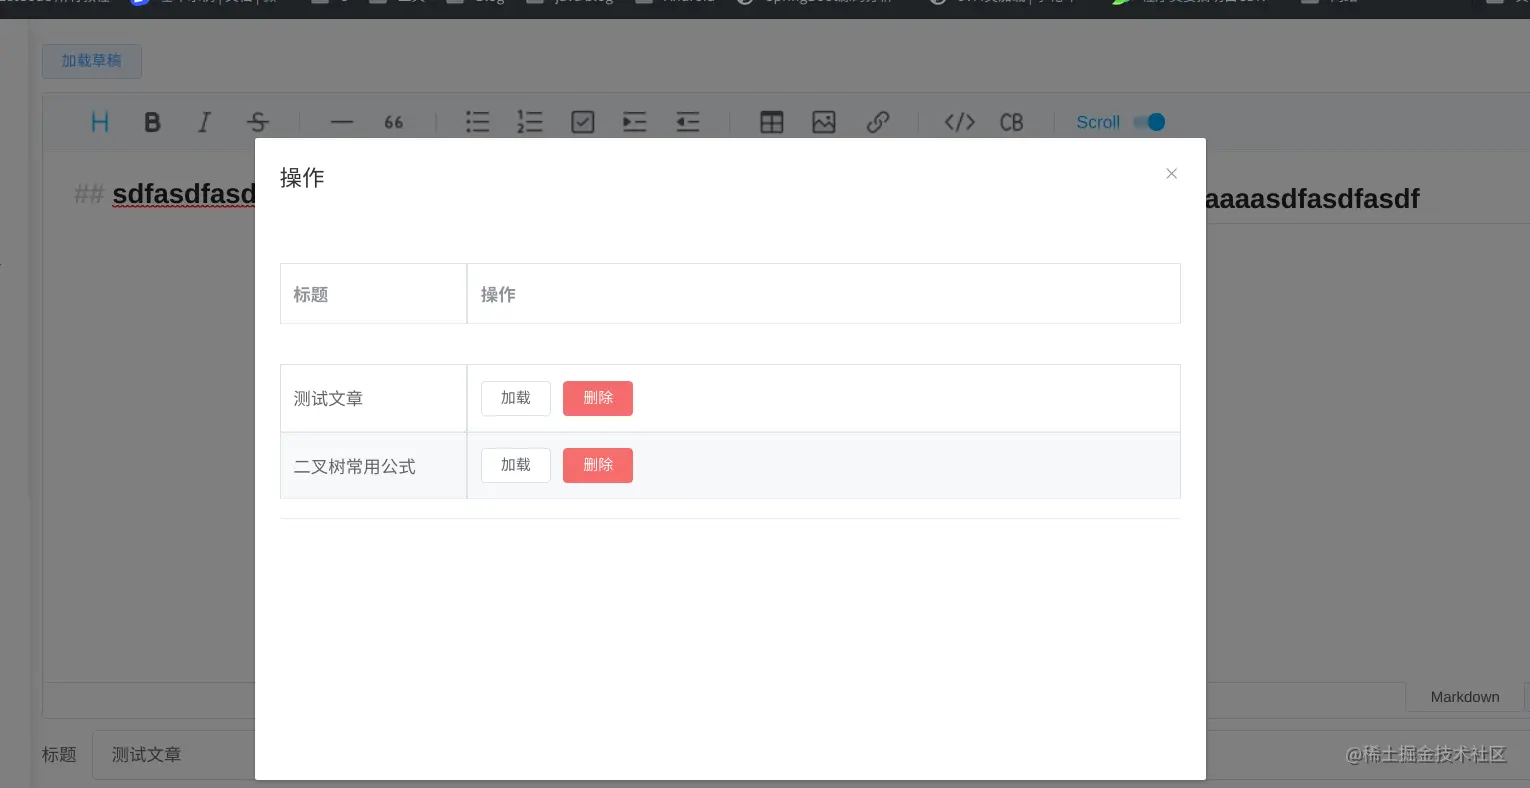
Task: Select the Heading toolbar icon
Action: pyautogui.click(x=100, y=122)
